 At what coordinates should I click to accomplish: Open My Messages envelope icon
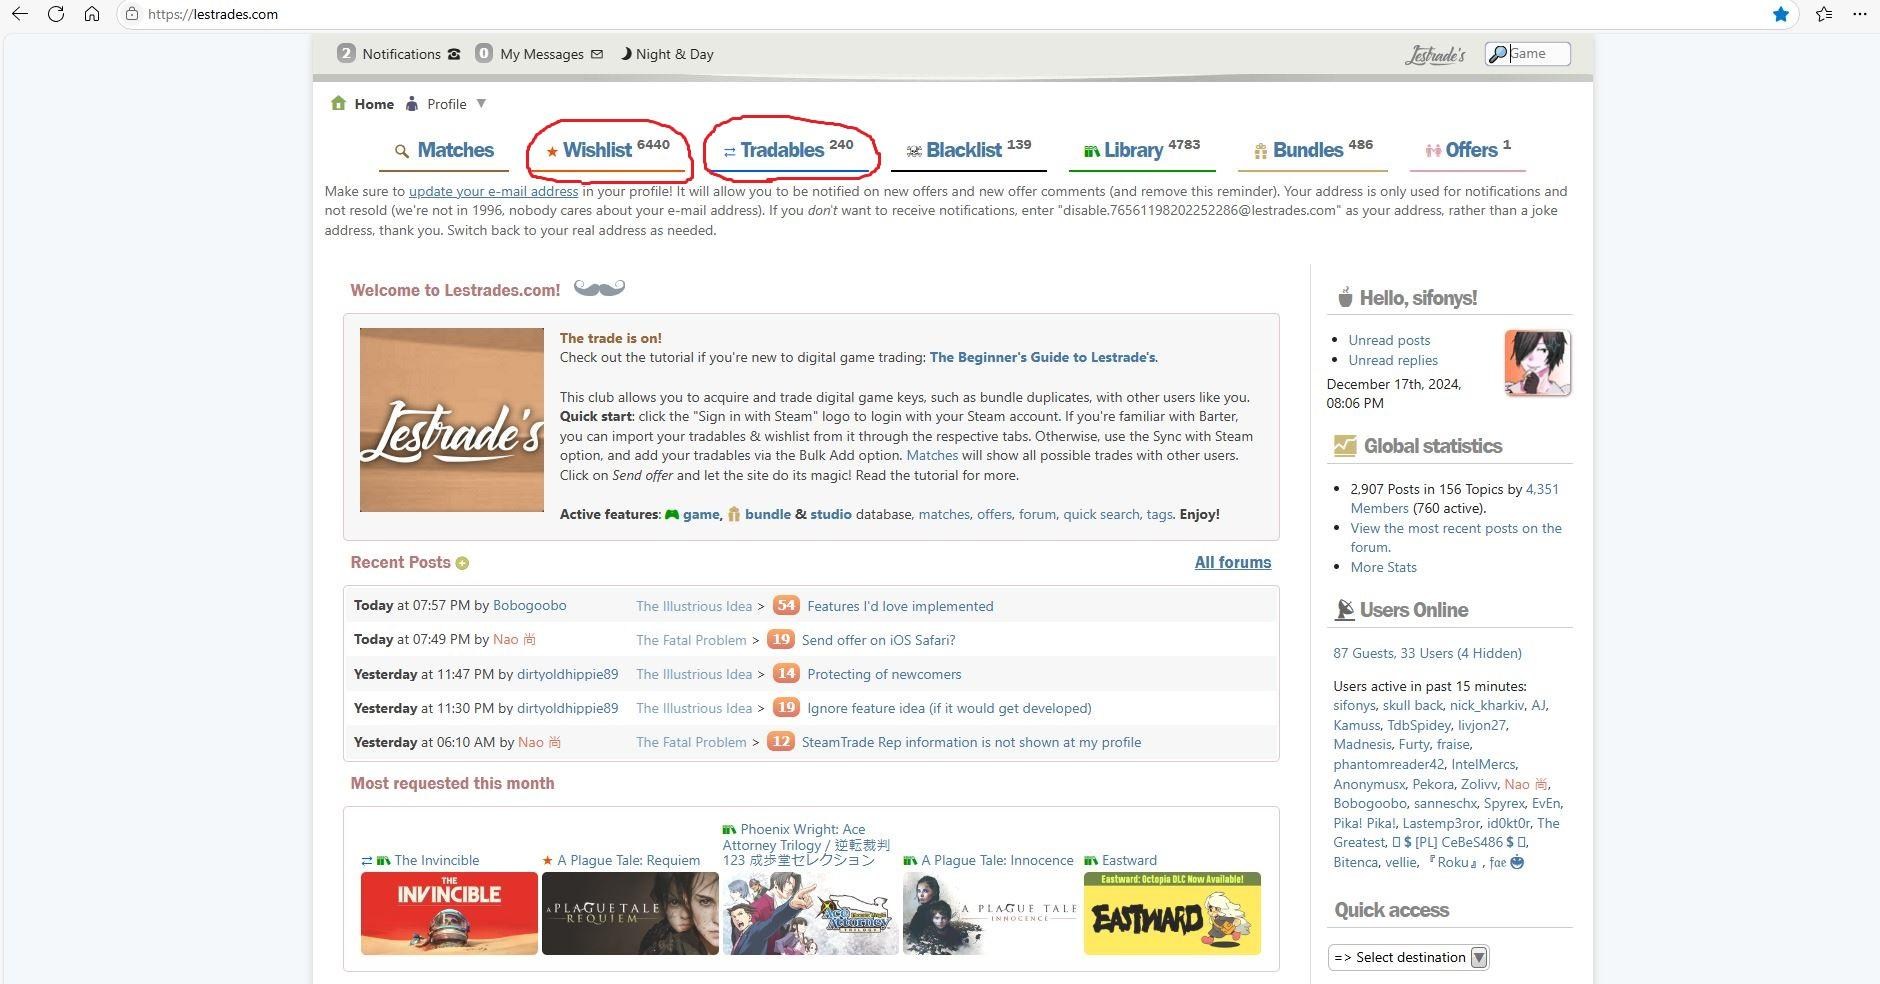point(596,54)
